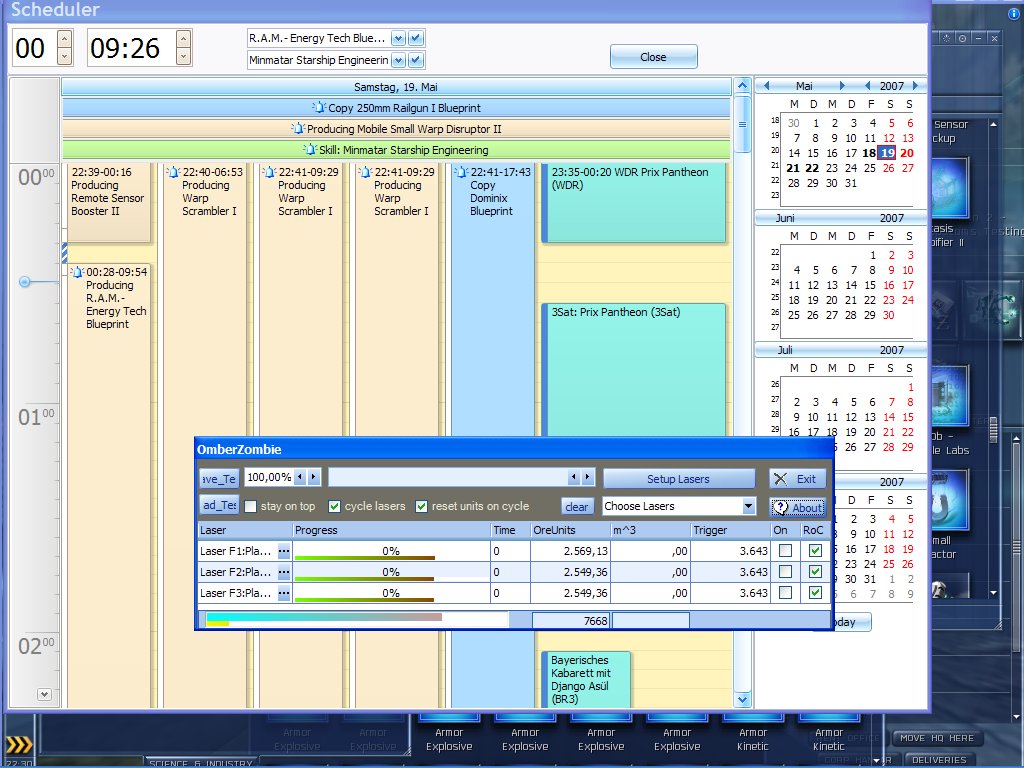Screen dimensions: 1024x768
Task: Sort by the Laser column header
Action: click(x=244, y=530)
